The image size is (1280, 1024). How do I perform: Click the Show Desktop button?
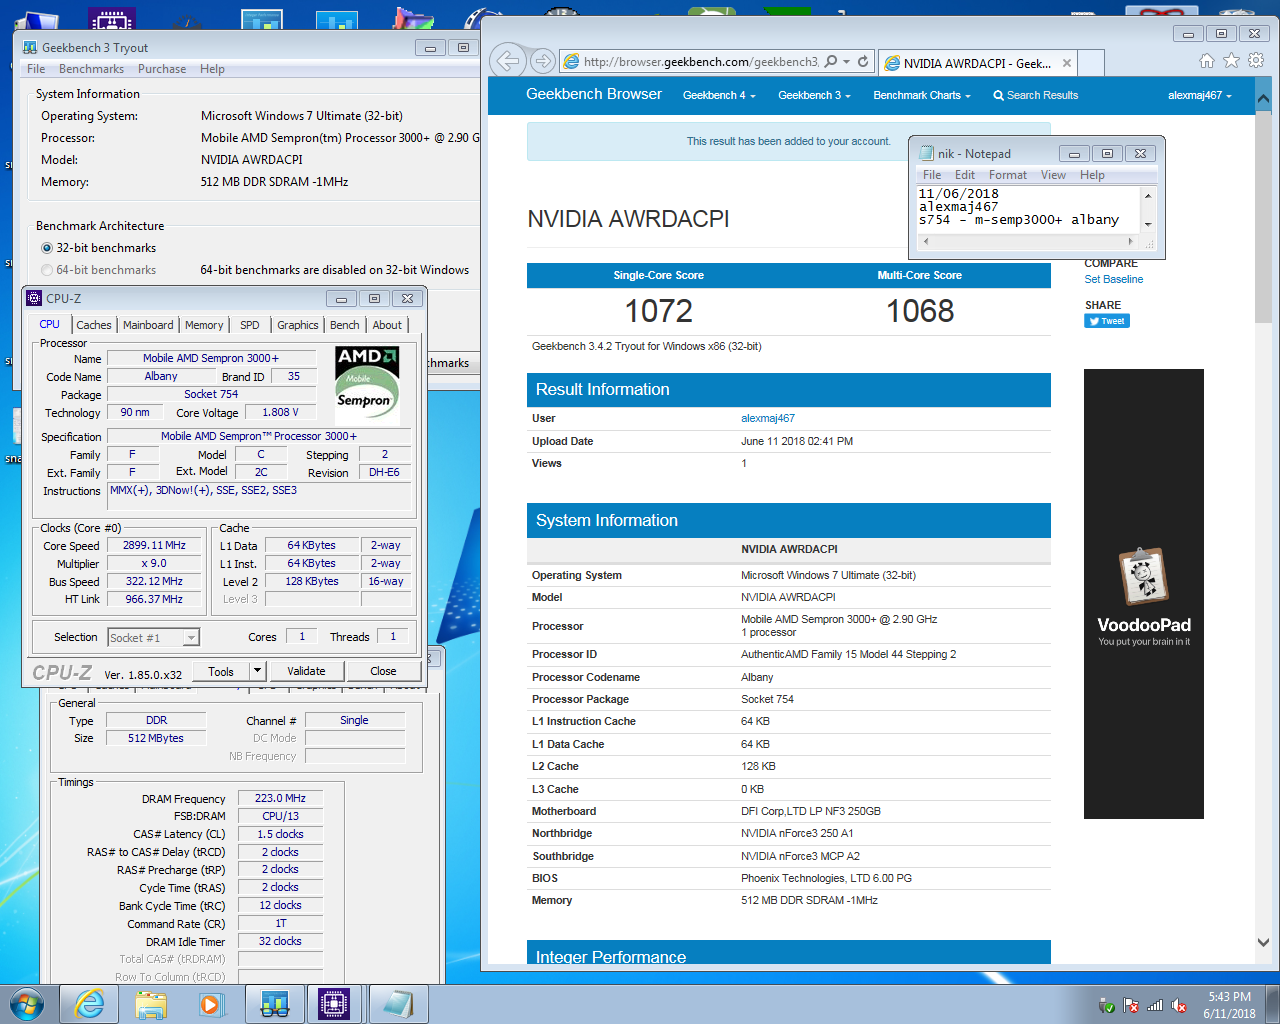1273,1004
